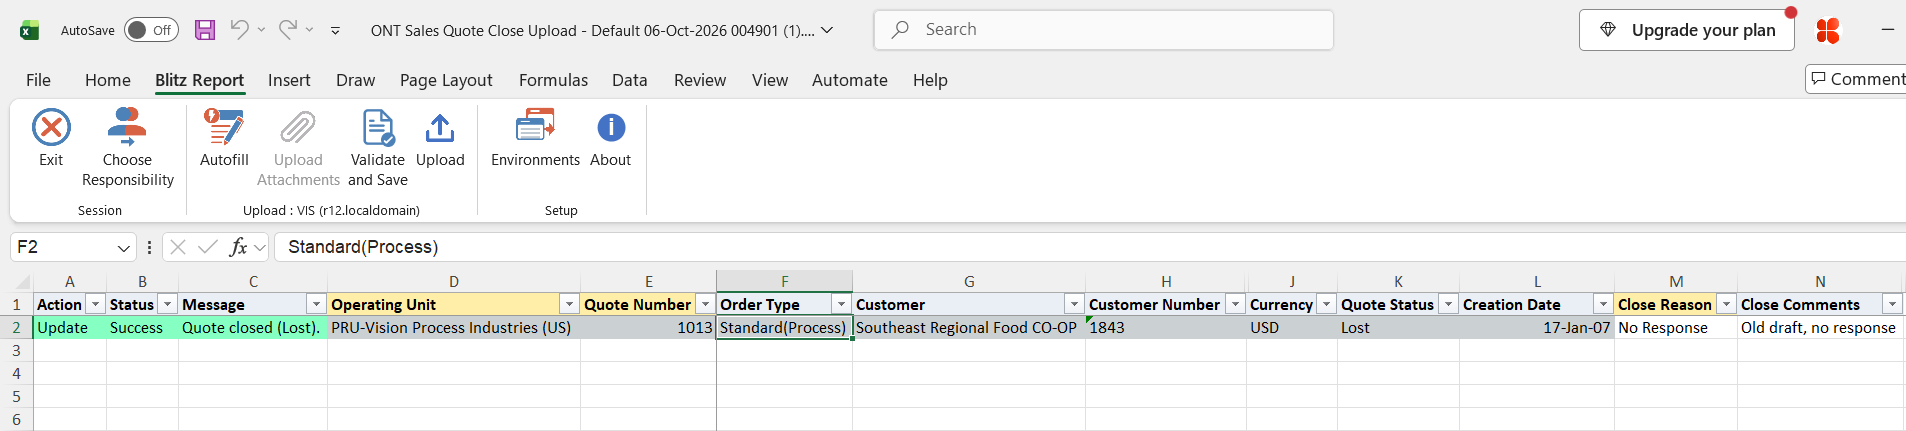Switch to the Formulas tab
This screenshot has height=431, width=1906.
point(553,80)
